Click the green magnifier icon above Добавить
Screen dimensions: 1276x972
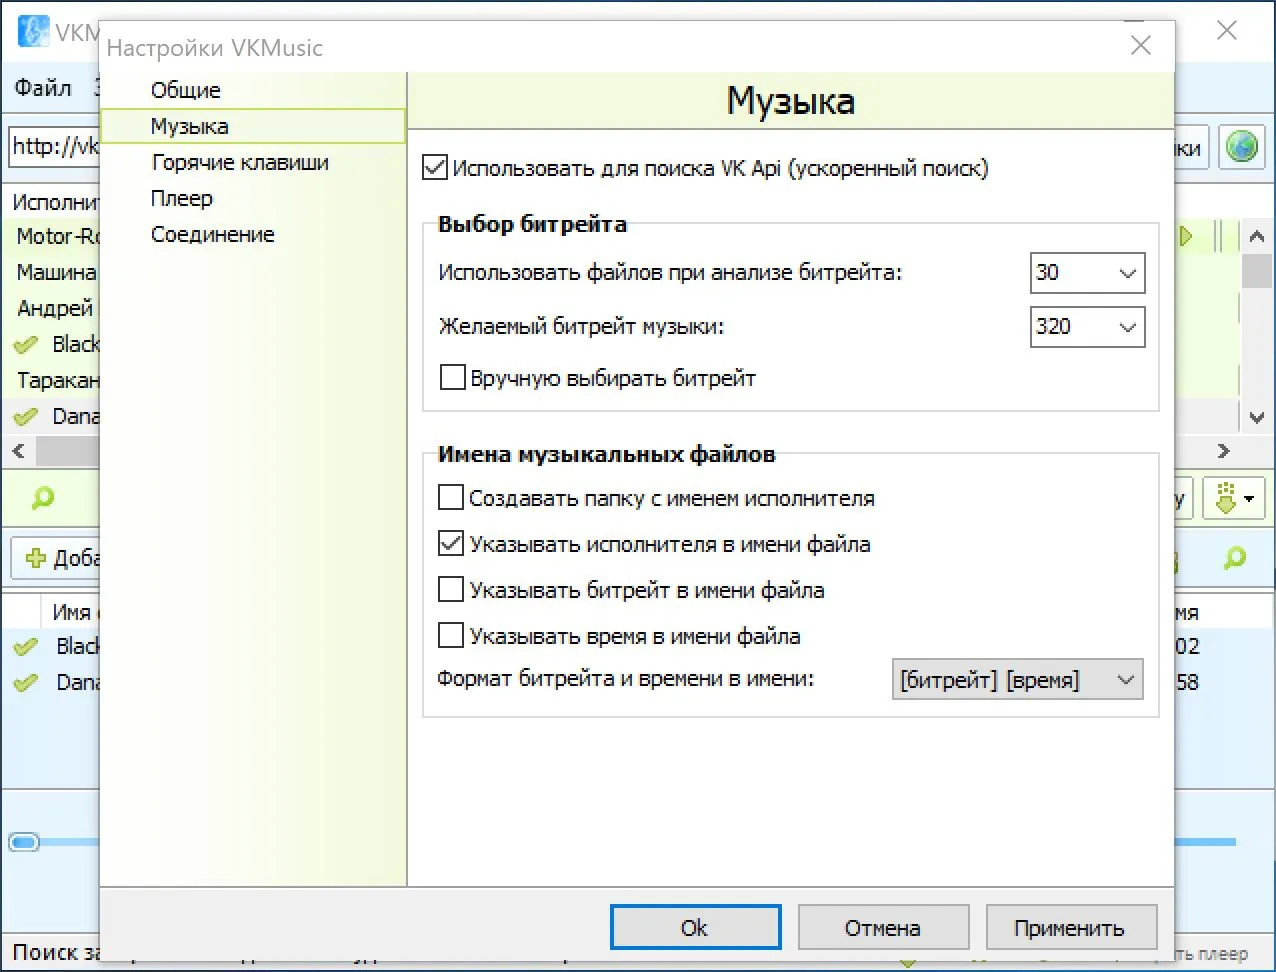(43, 498)
